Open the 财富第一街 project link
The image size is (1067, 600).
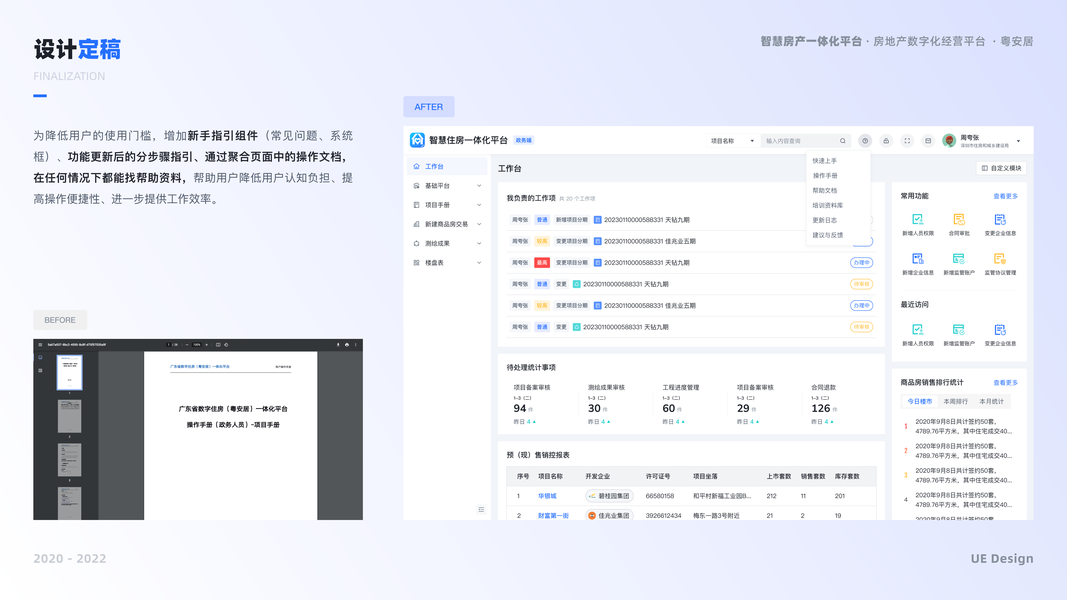point(553,516)
